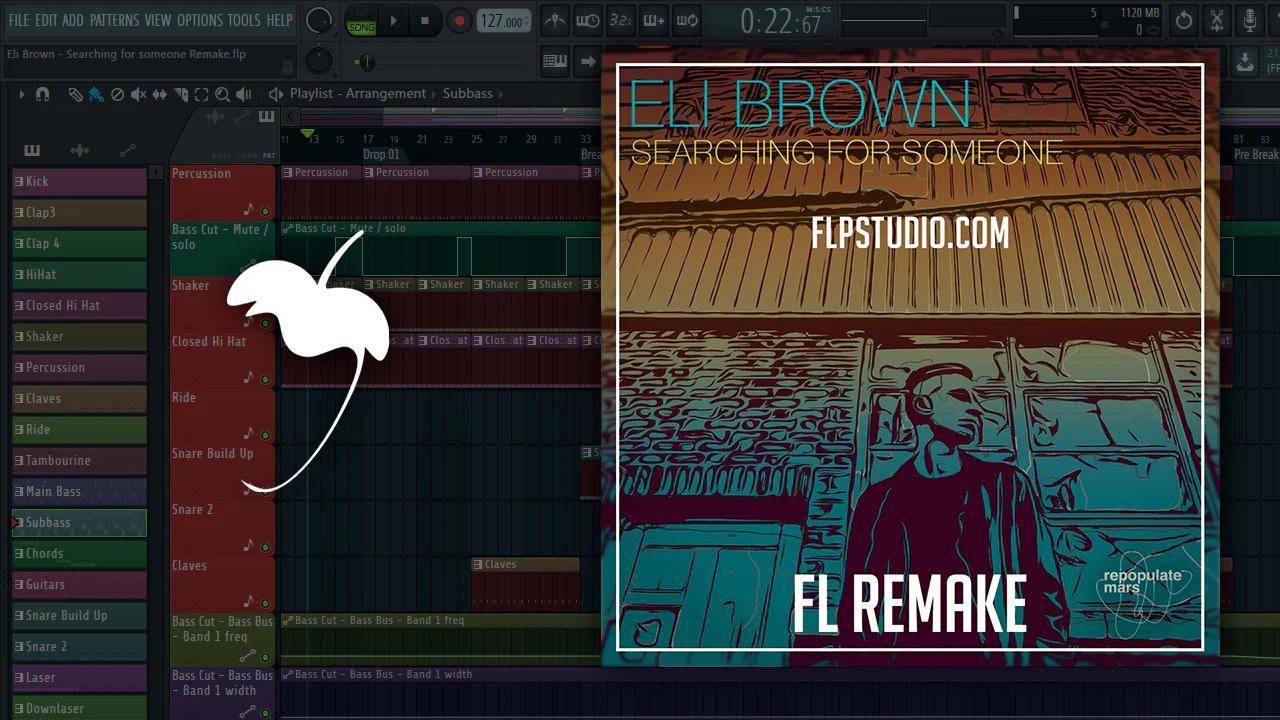Screen dimensions: 1280x720
Task: Open the audio editor scissors icon
Action: (1217, 20)
